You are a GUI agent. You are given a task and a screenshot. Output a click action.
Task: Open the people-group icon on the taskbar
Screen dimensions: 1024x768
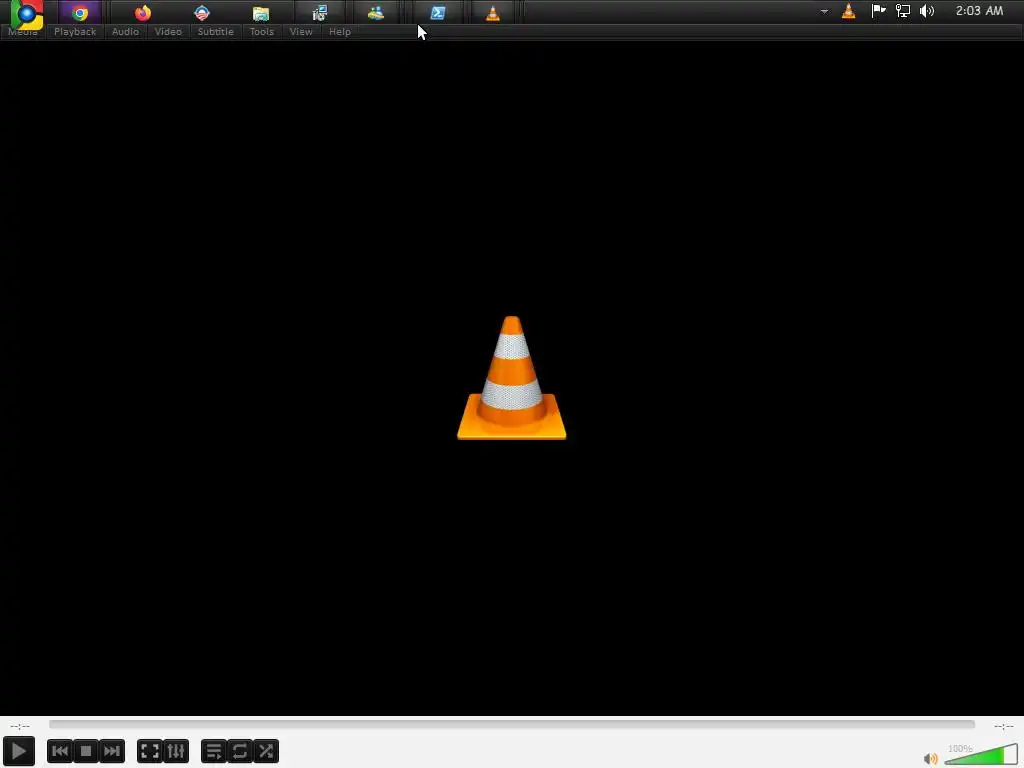tap(376, 12)
